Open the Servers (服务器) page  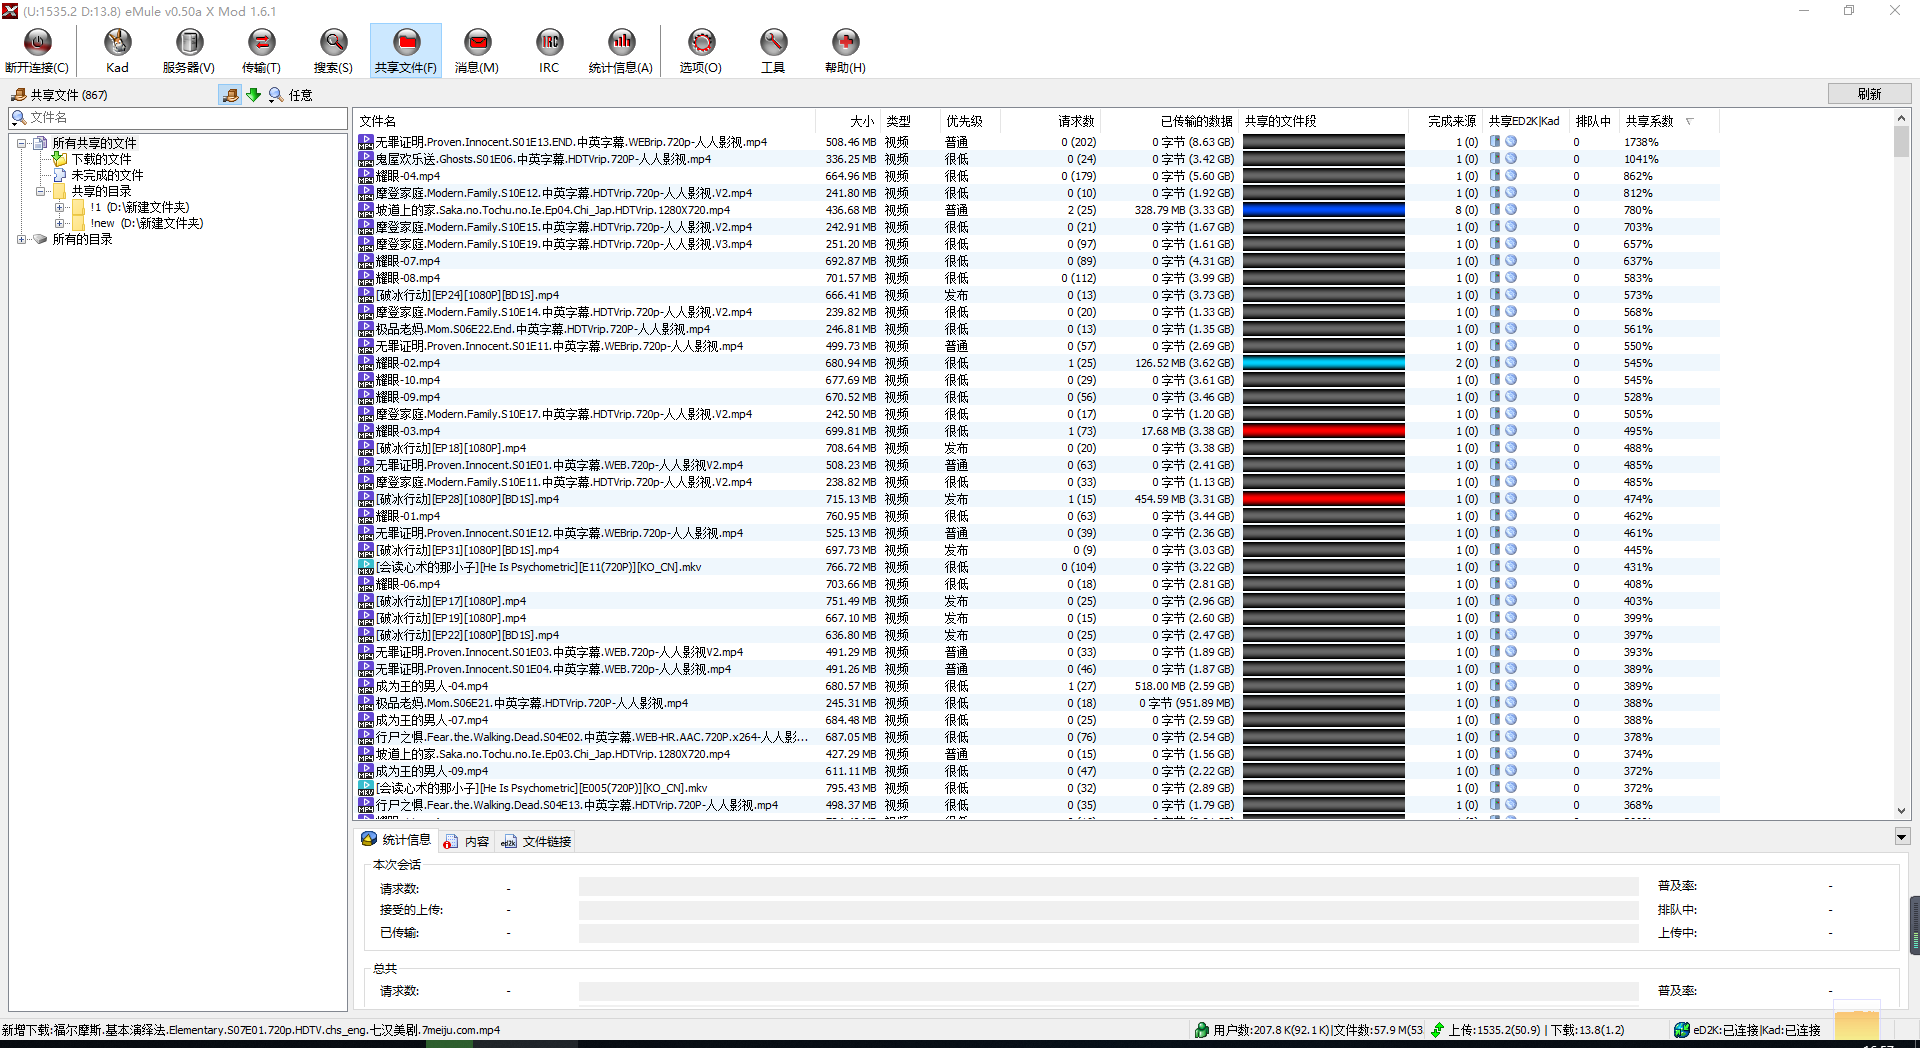[189, 50]
